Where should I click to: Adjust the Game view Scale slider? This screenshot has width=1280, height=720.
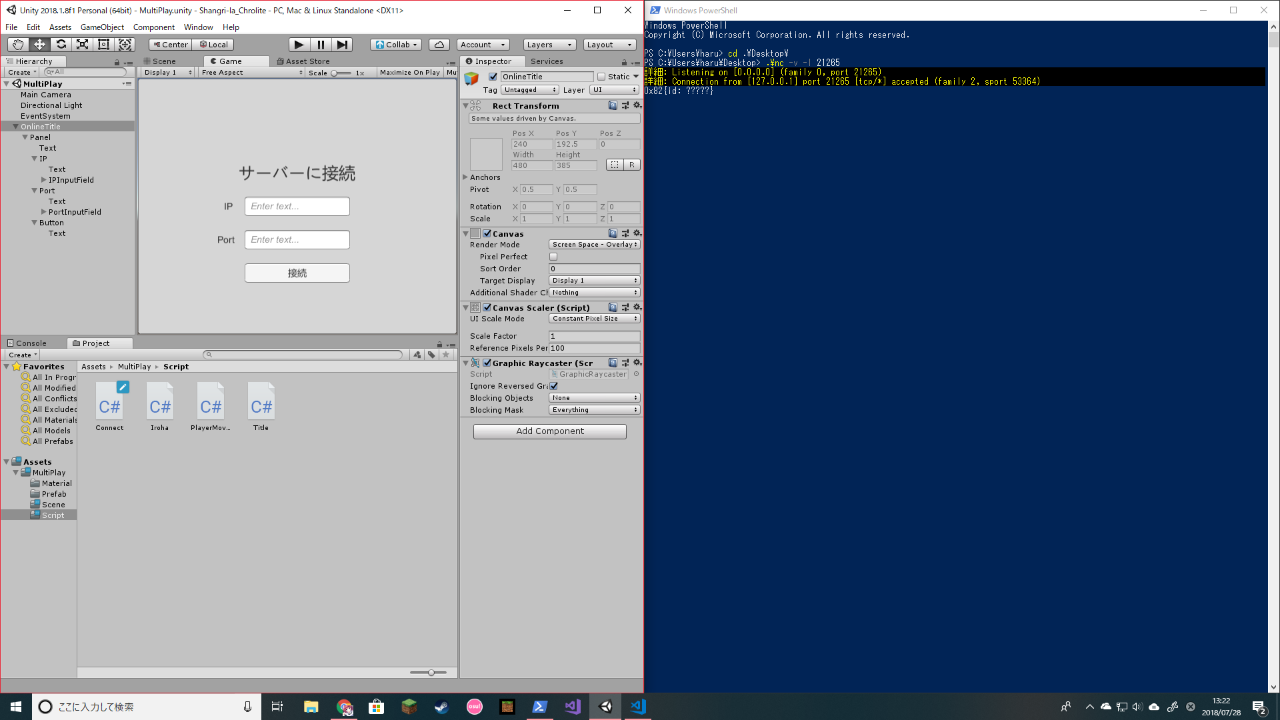point(341,73)
